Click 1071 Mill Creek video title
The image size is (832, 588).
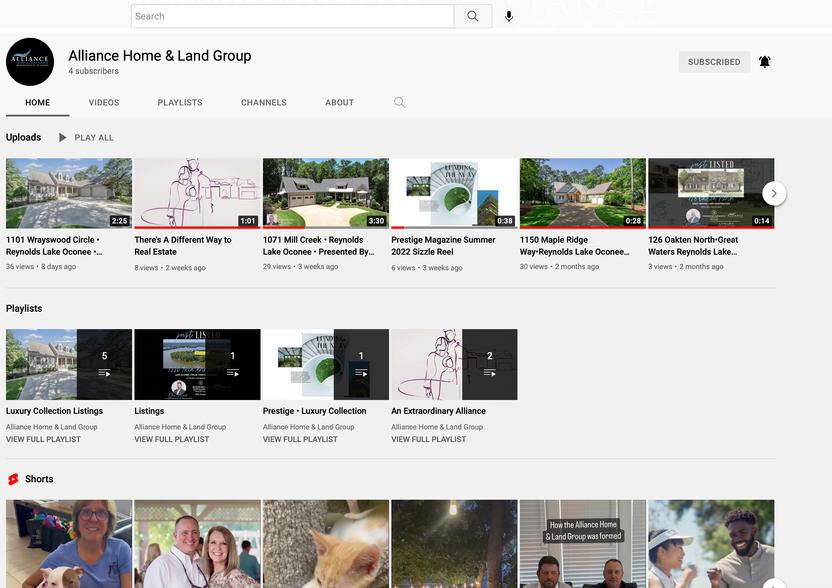tap(318, 246)
